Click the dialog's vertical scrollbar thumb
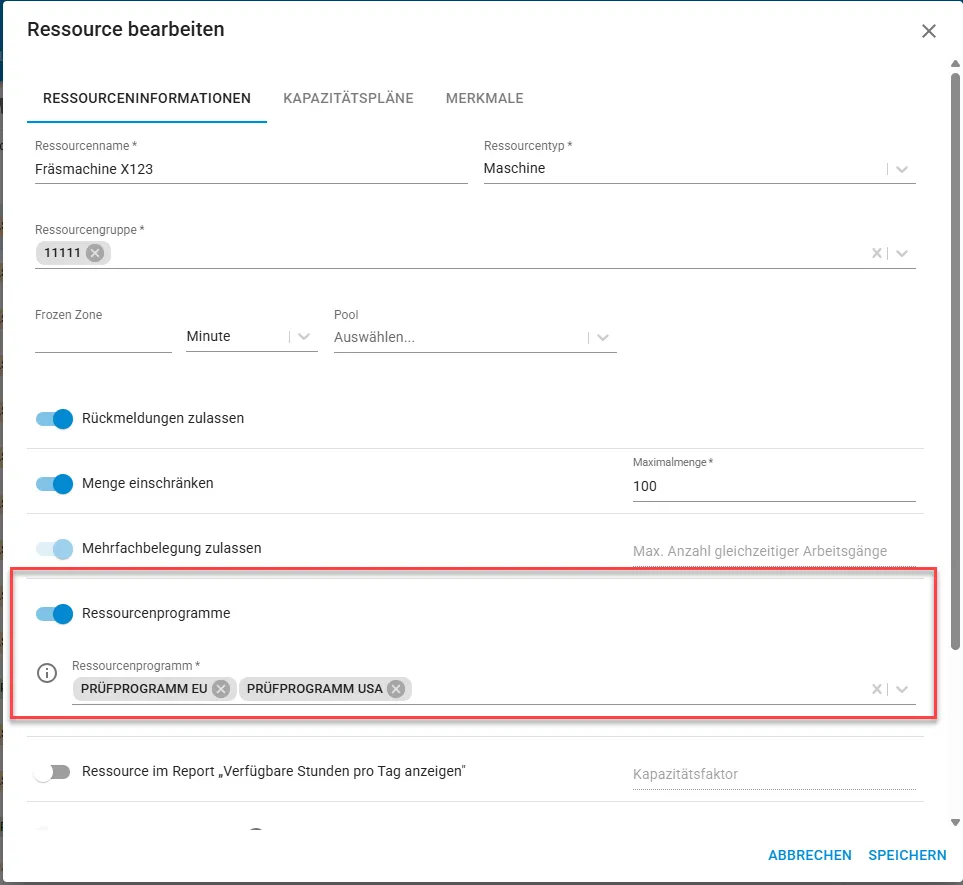 955,361
